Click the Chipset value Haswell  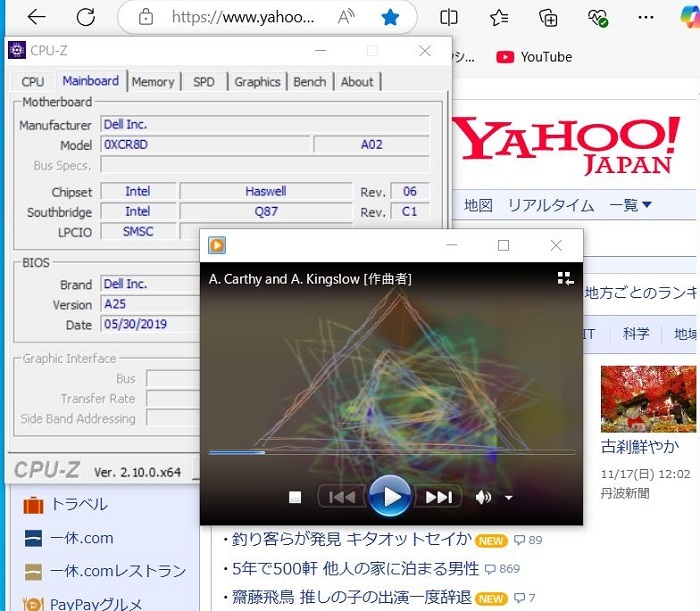pos(266,191)
